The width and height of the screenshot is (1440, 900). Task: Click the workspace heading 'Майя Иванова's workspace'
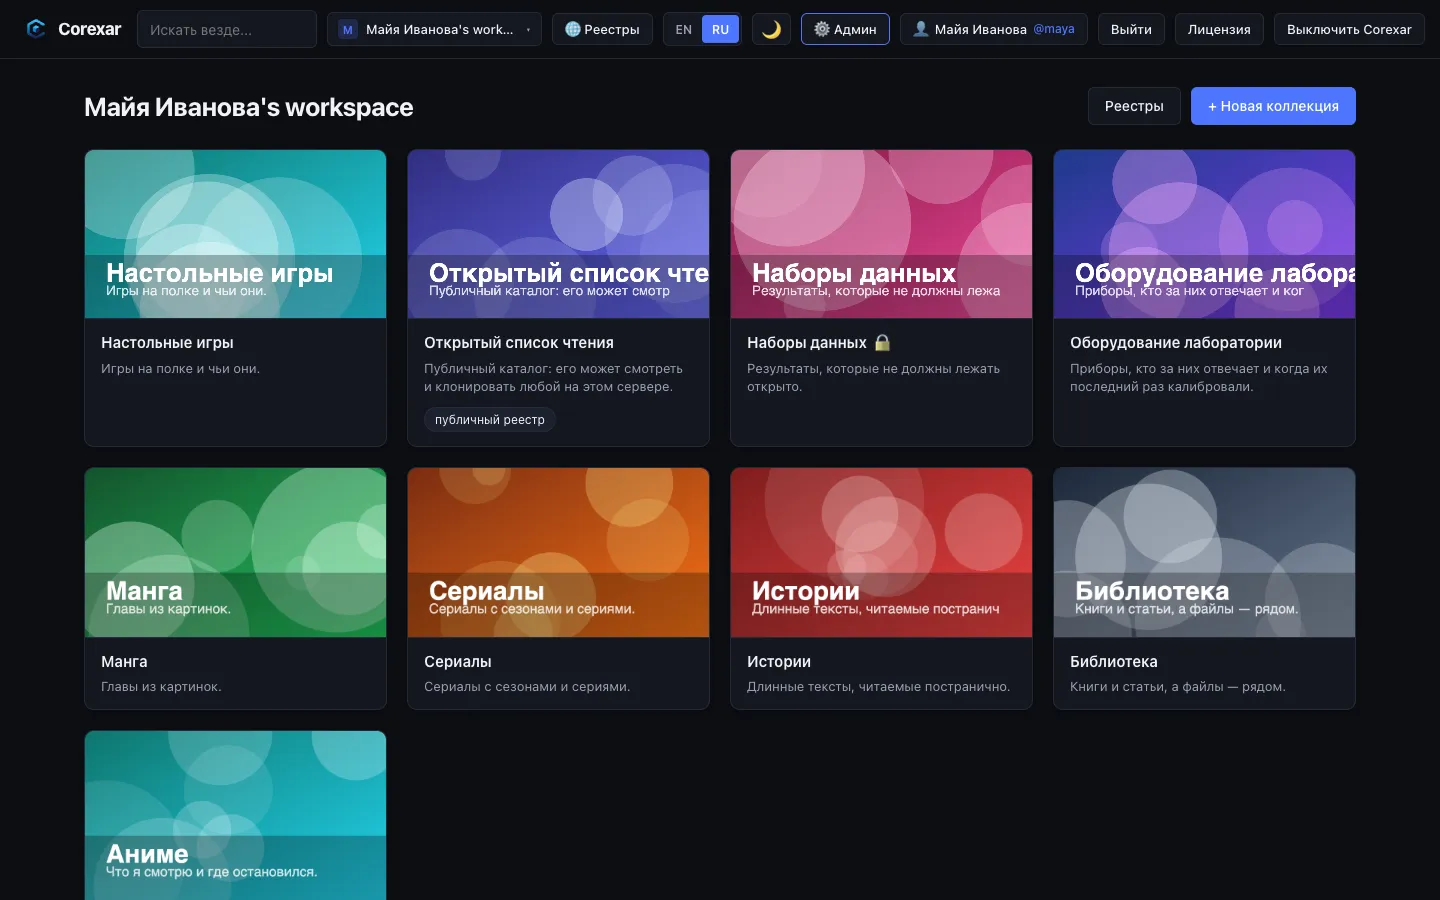pos(249,107)
